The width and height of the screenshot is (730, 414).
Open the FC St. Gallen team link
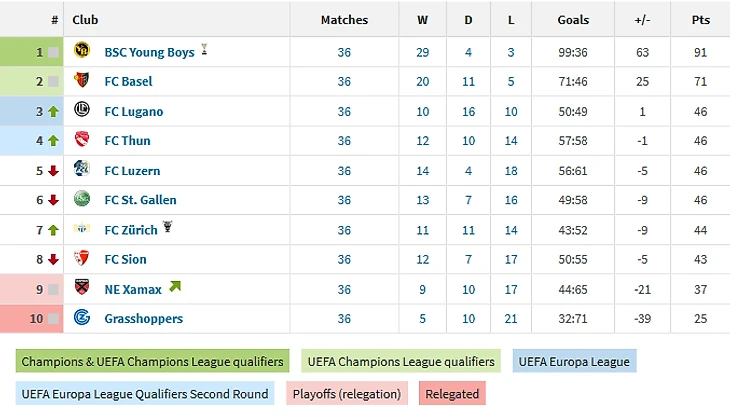140,200
